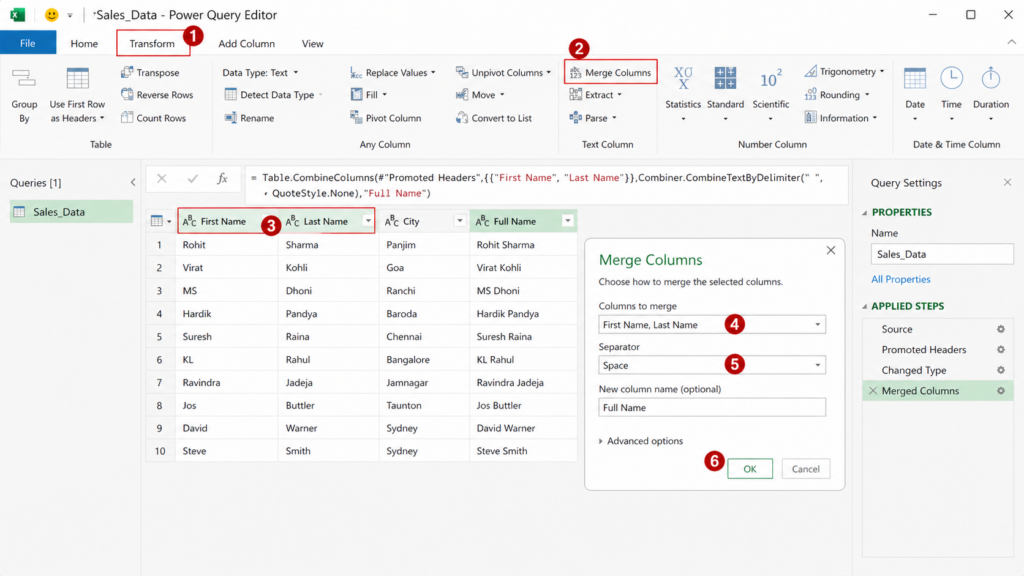Click the Merge Columns command
This screenshot has height=576, width=1024.
tap(611, 72)
